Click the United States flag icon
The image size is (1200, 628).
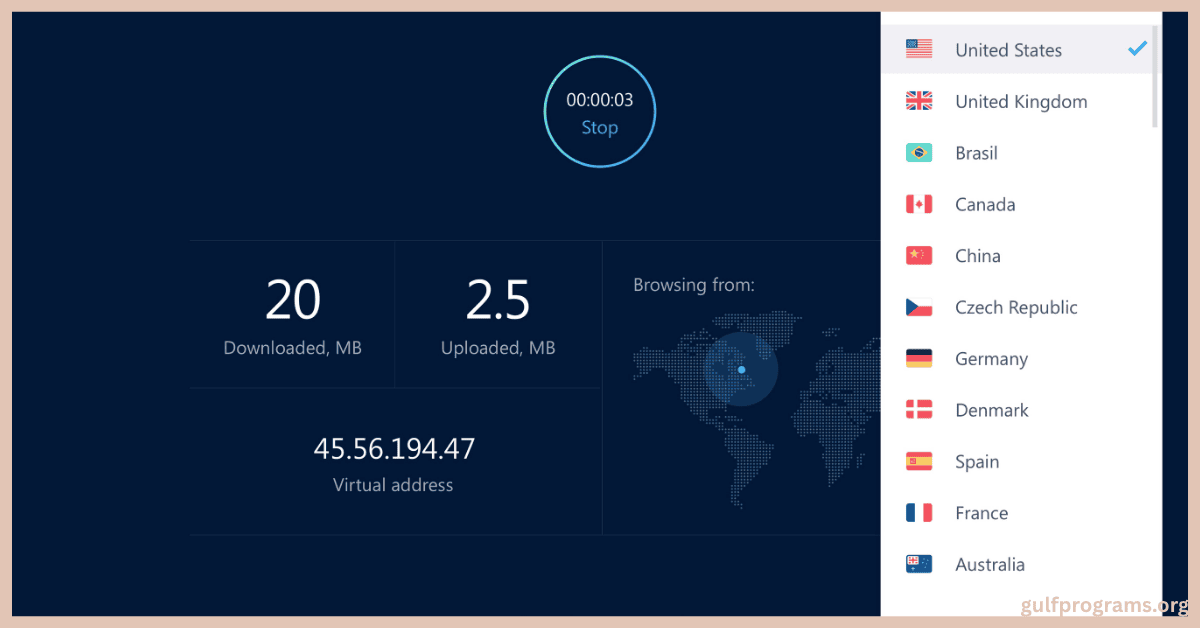(x=918, y=48)
